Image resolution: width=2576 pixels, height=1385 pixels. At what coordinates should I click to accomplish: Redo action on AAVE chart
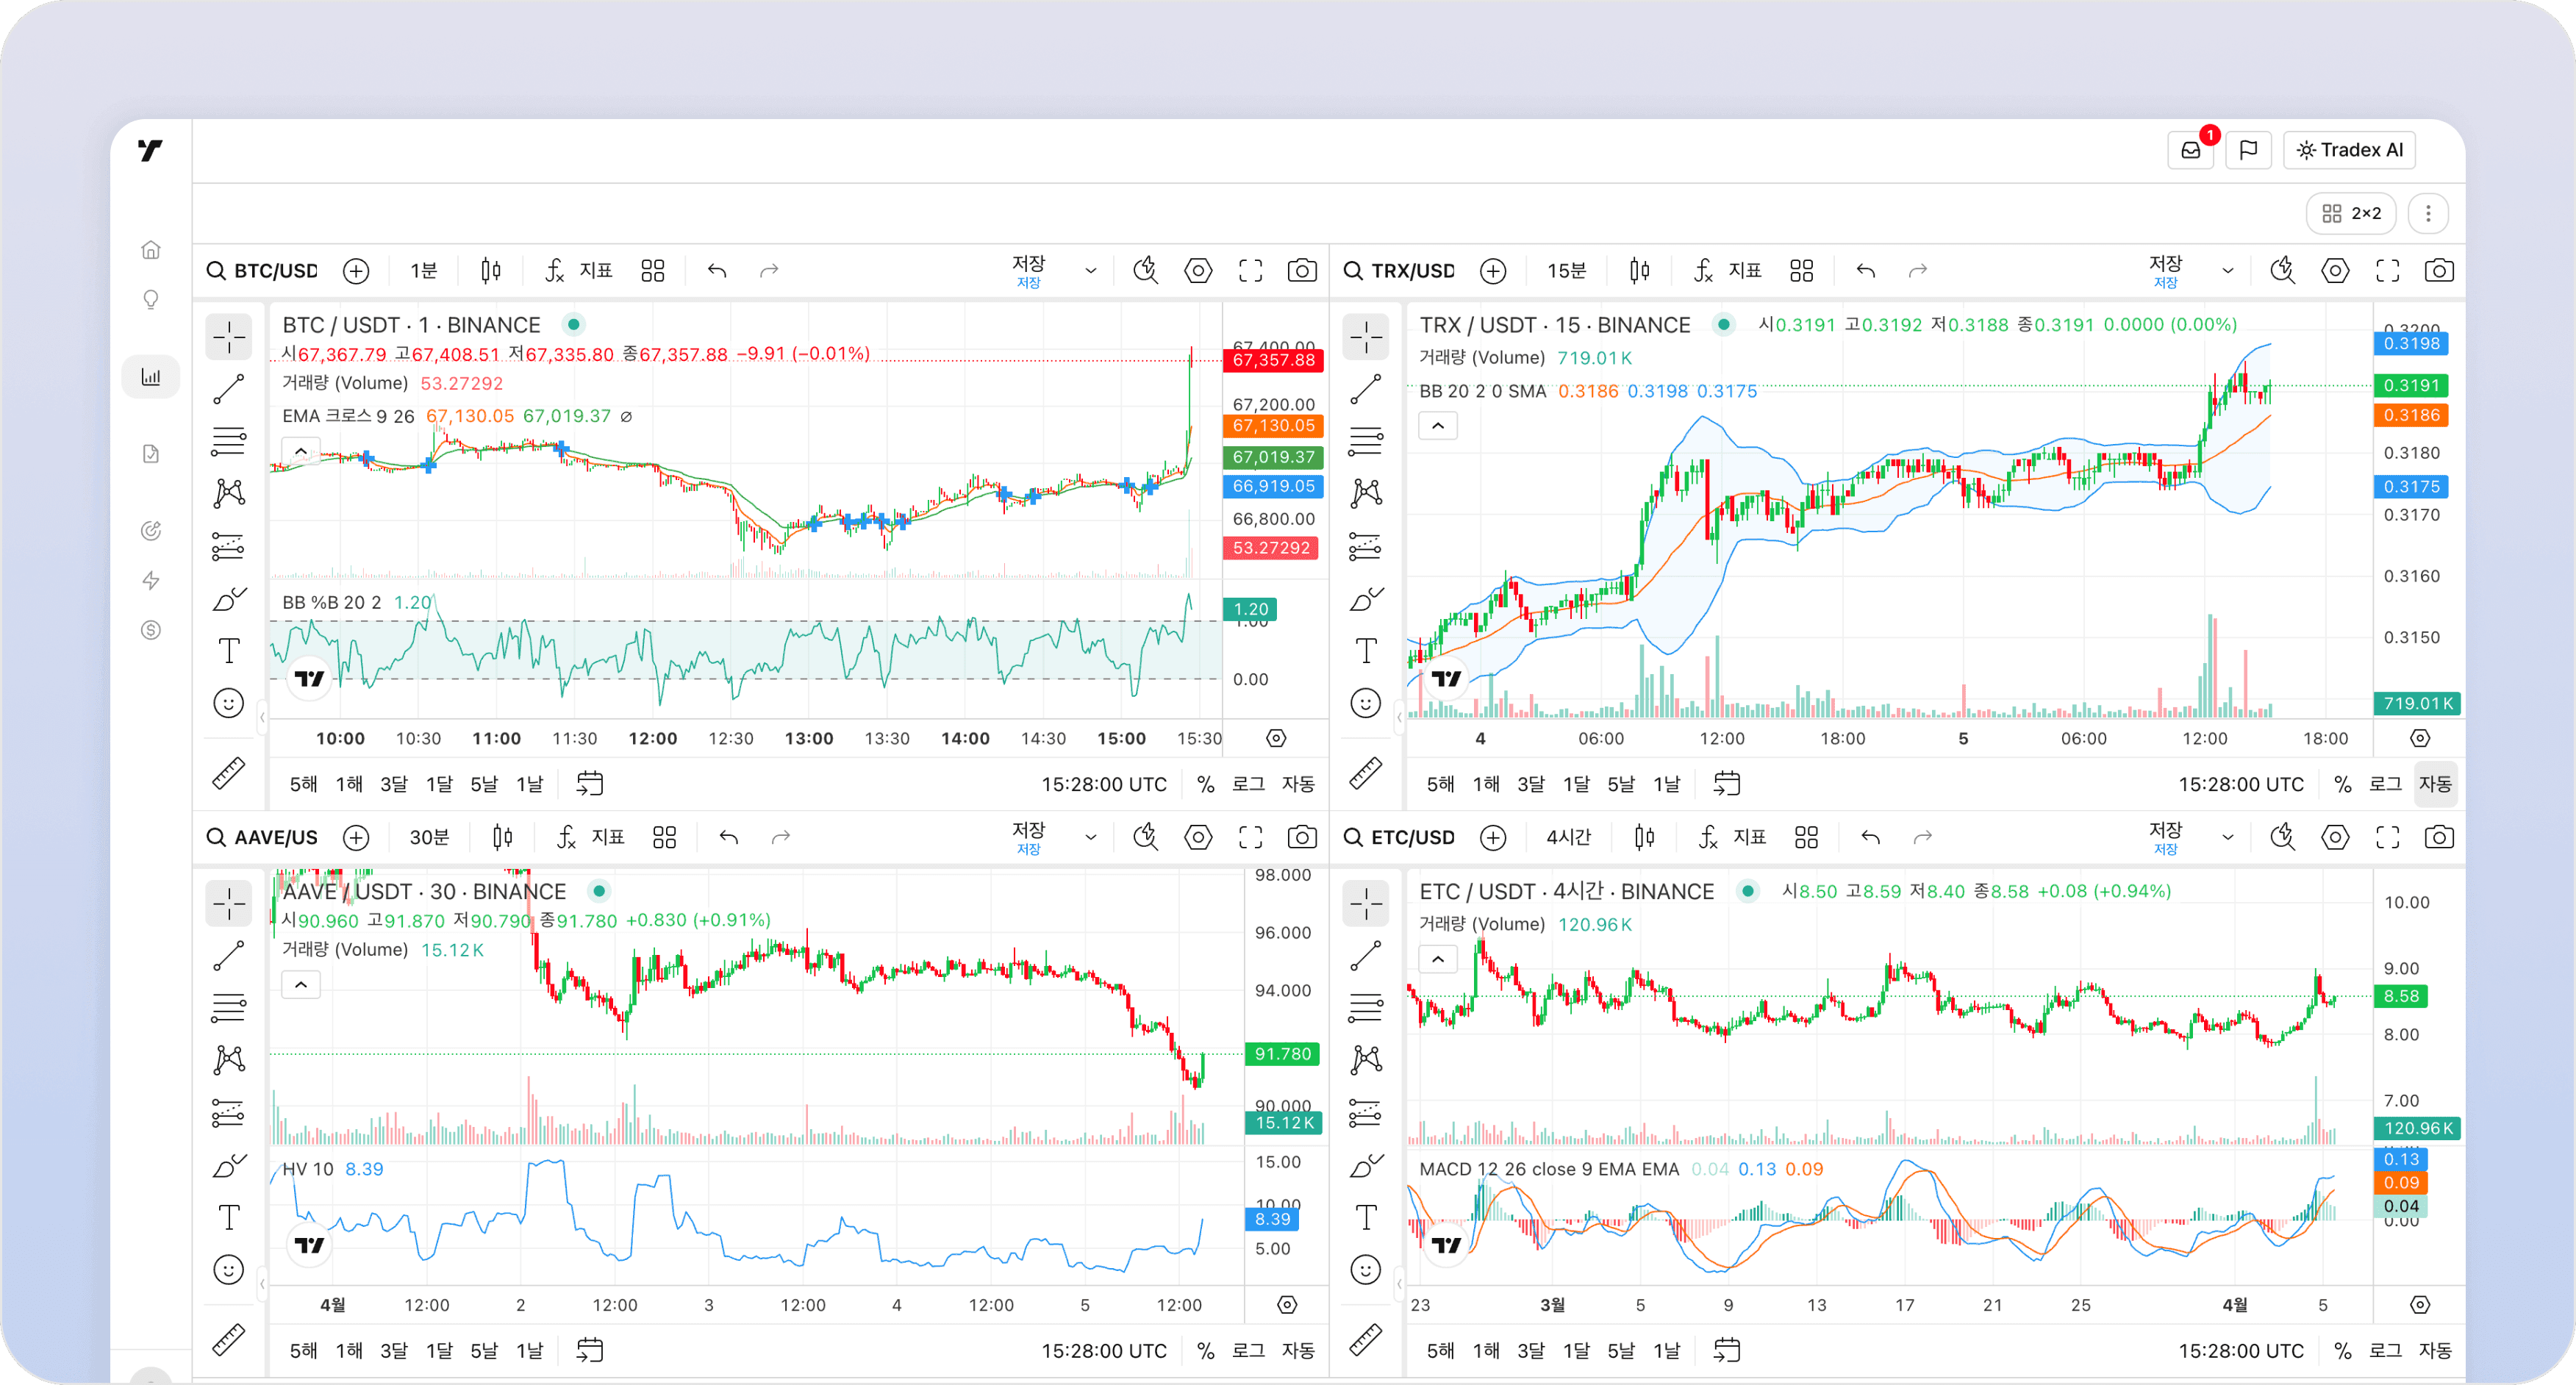[x=781, y=837]
